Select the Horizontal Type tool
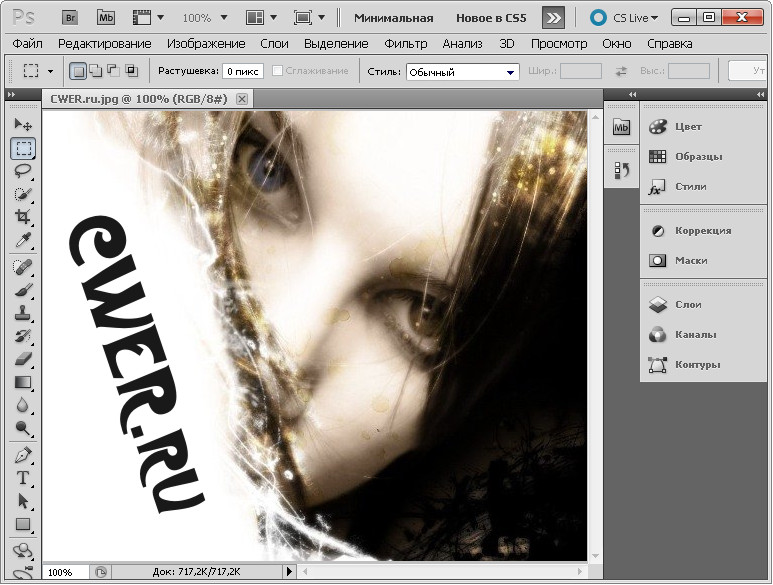 coord(23,478)
